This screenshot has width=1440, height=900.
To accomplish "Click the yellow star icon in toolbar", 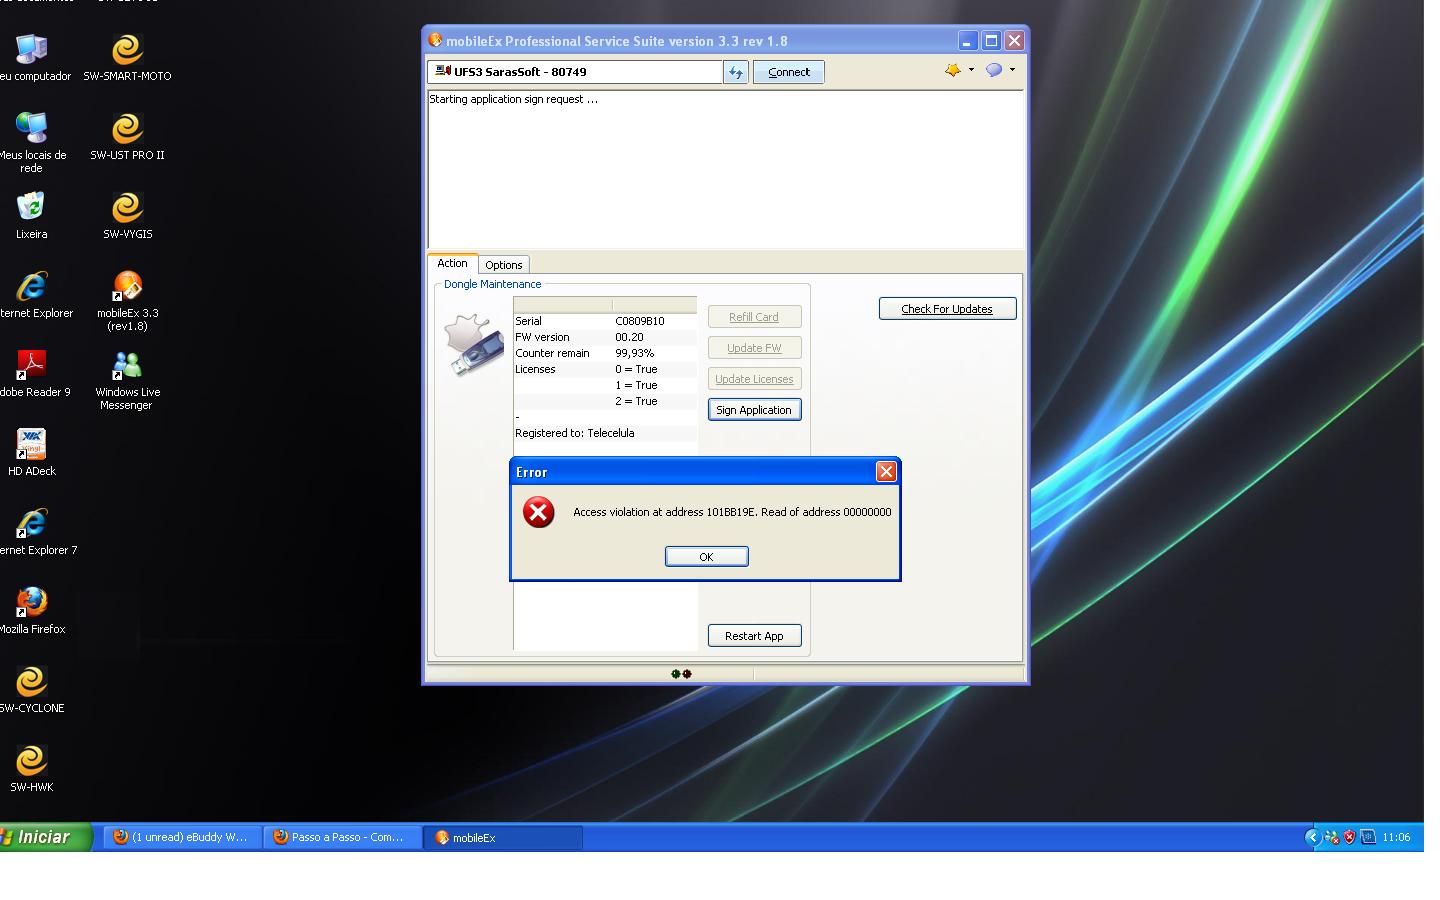I will tap(952, 70).
